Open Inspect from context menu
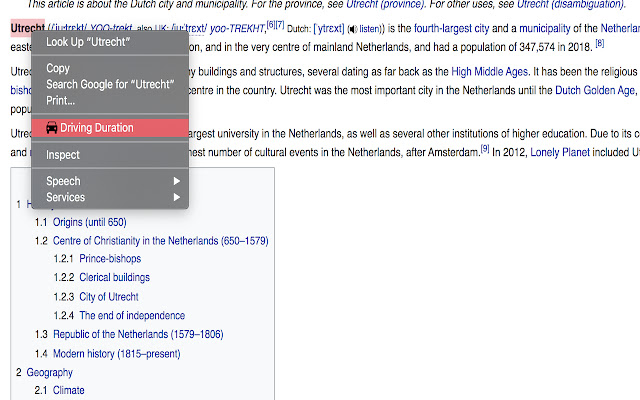This screenshot has height=400, width=640. (63, 155)
